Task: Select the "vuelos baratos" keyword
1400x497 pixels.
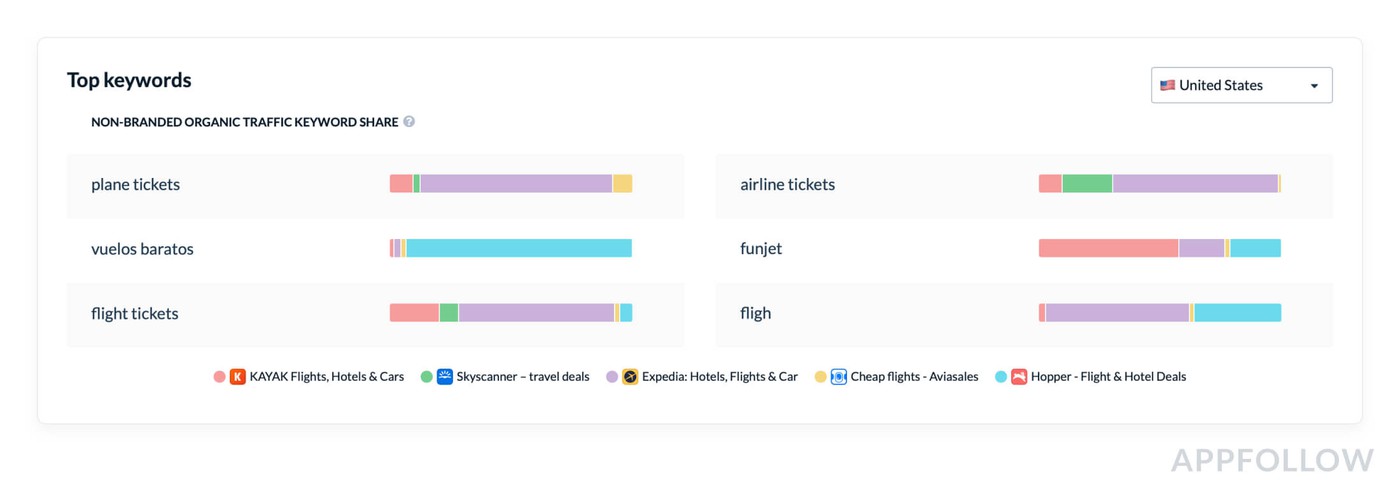Action: (x=142, y=249)
